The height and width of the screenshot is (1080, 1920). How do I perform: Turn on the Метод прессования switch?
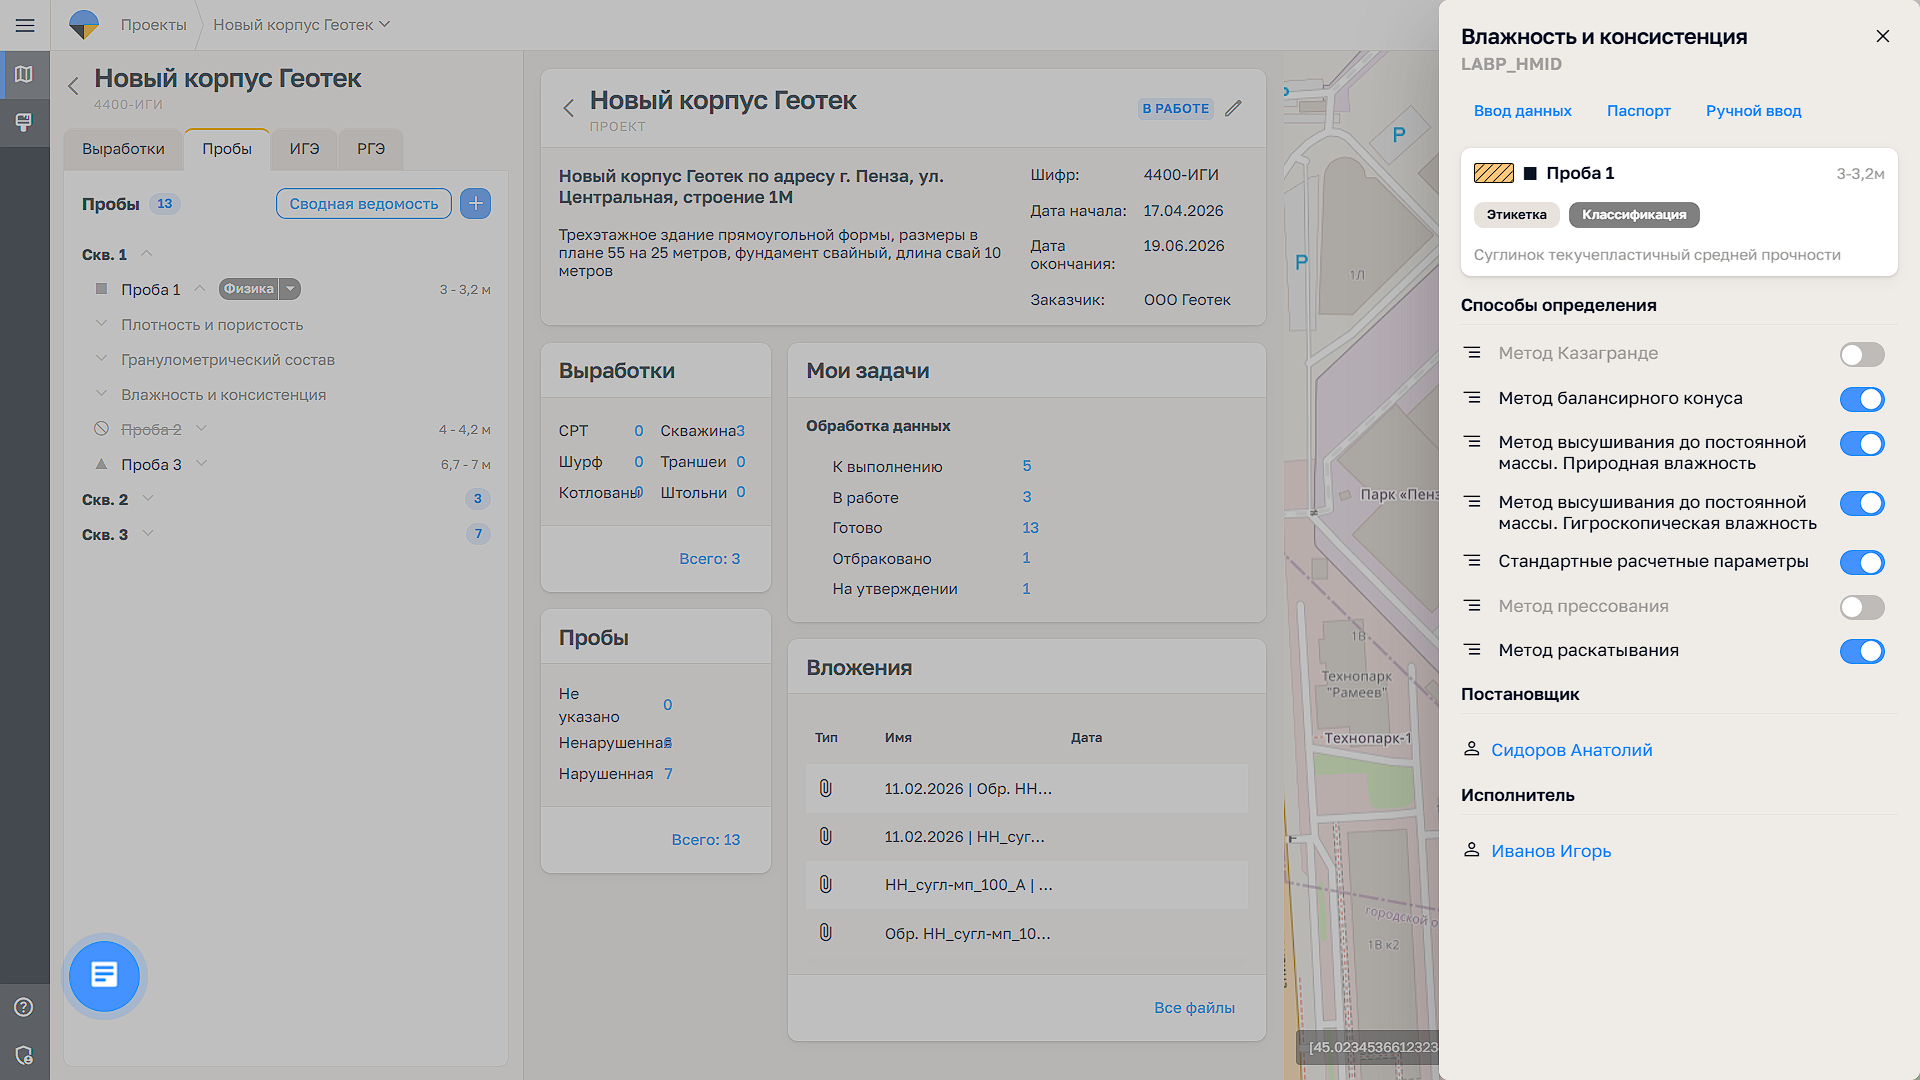[x=1861, y=607]
